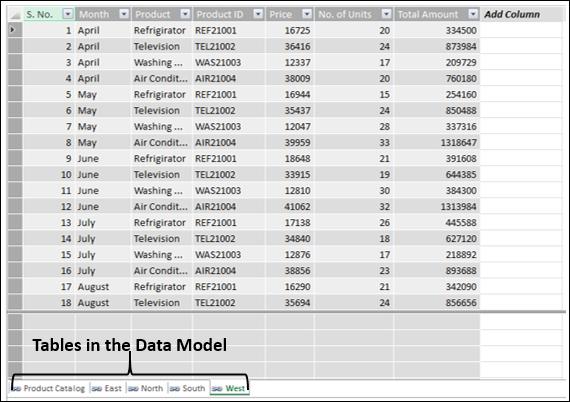Click the Television cell in row 10
570x402 pixels.
tap(162, 174)
